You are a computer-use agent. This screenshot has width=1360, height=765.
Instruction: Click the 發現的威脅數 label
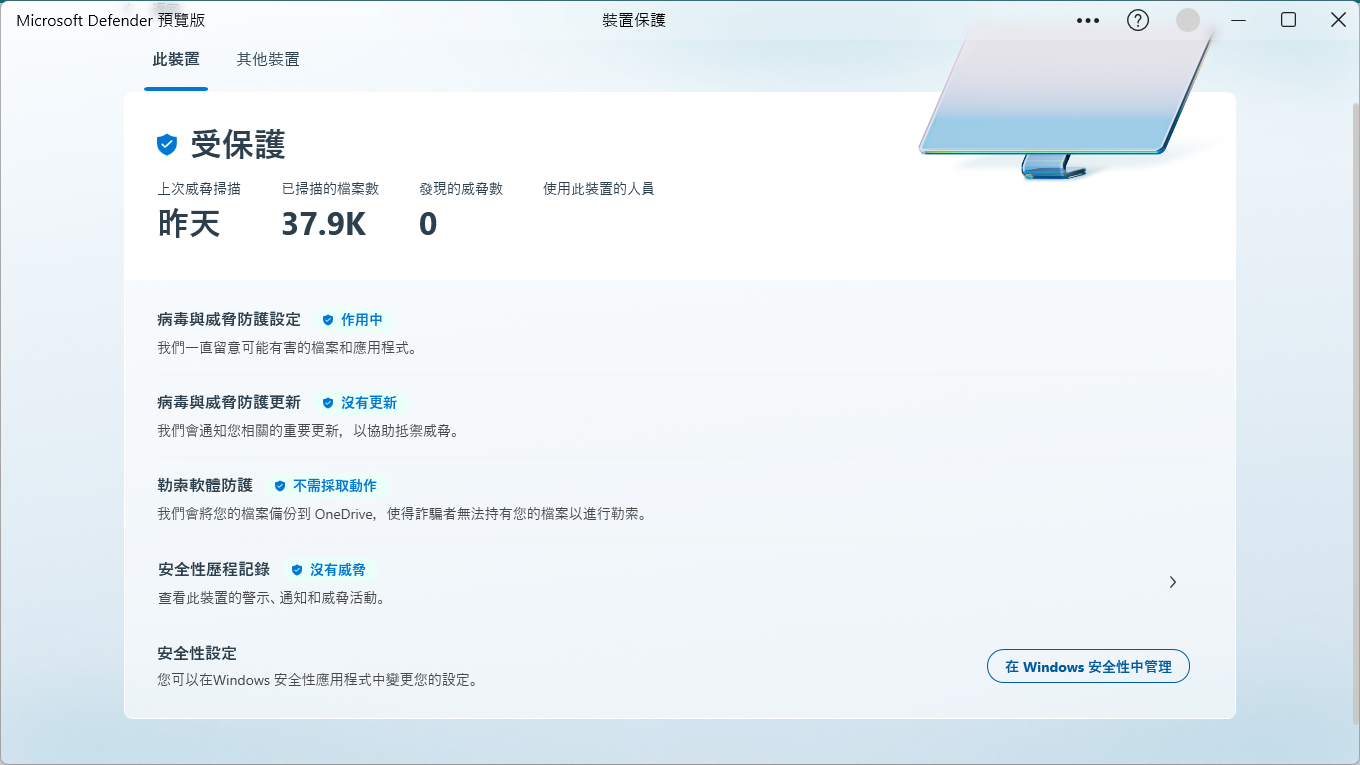(461, 188)
